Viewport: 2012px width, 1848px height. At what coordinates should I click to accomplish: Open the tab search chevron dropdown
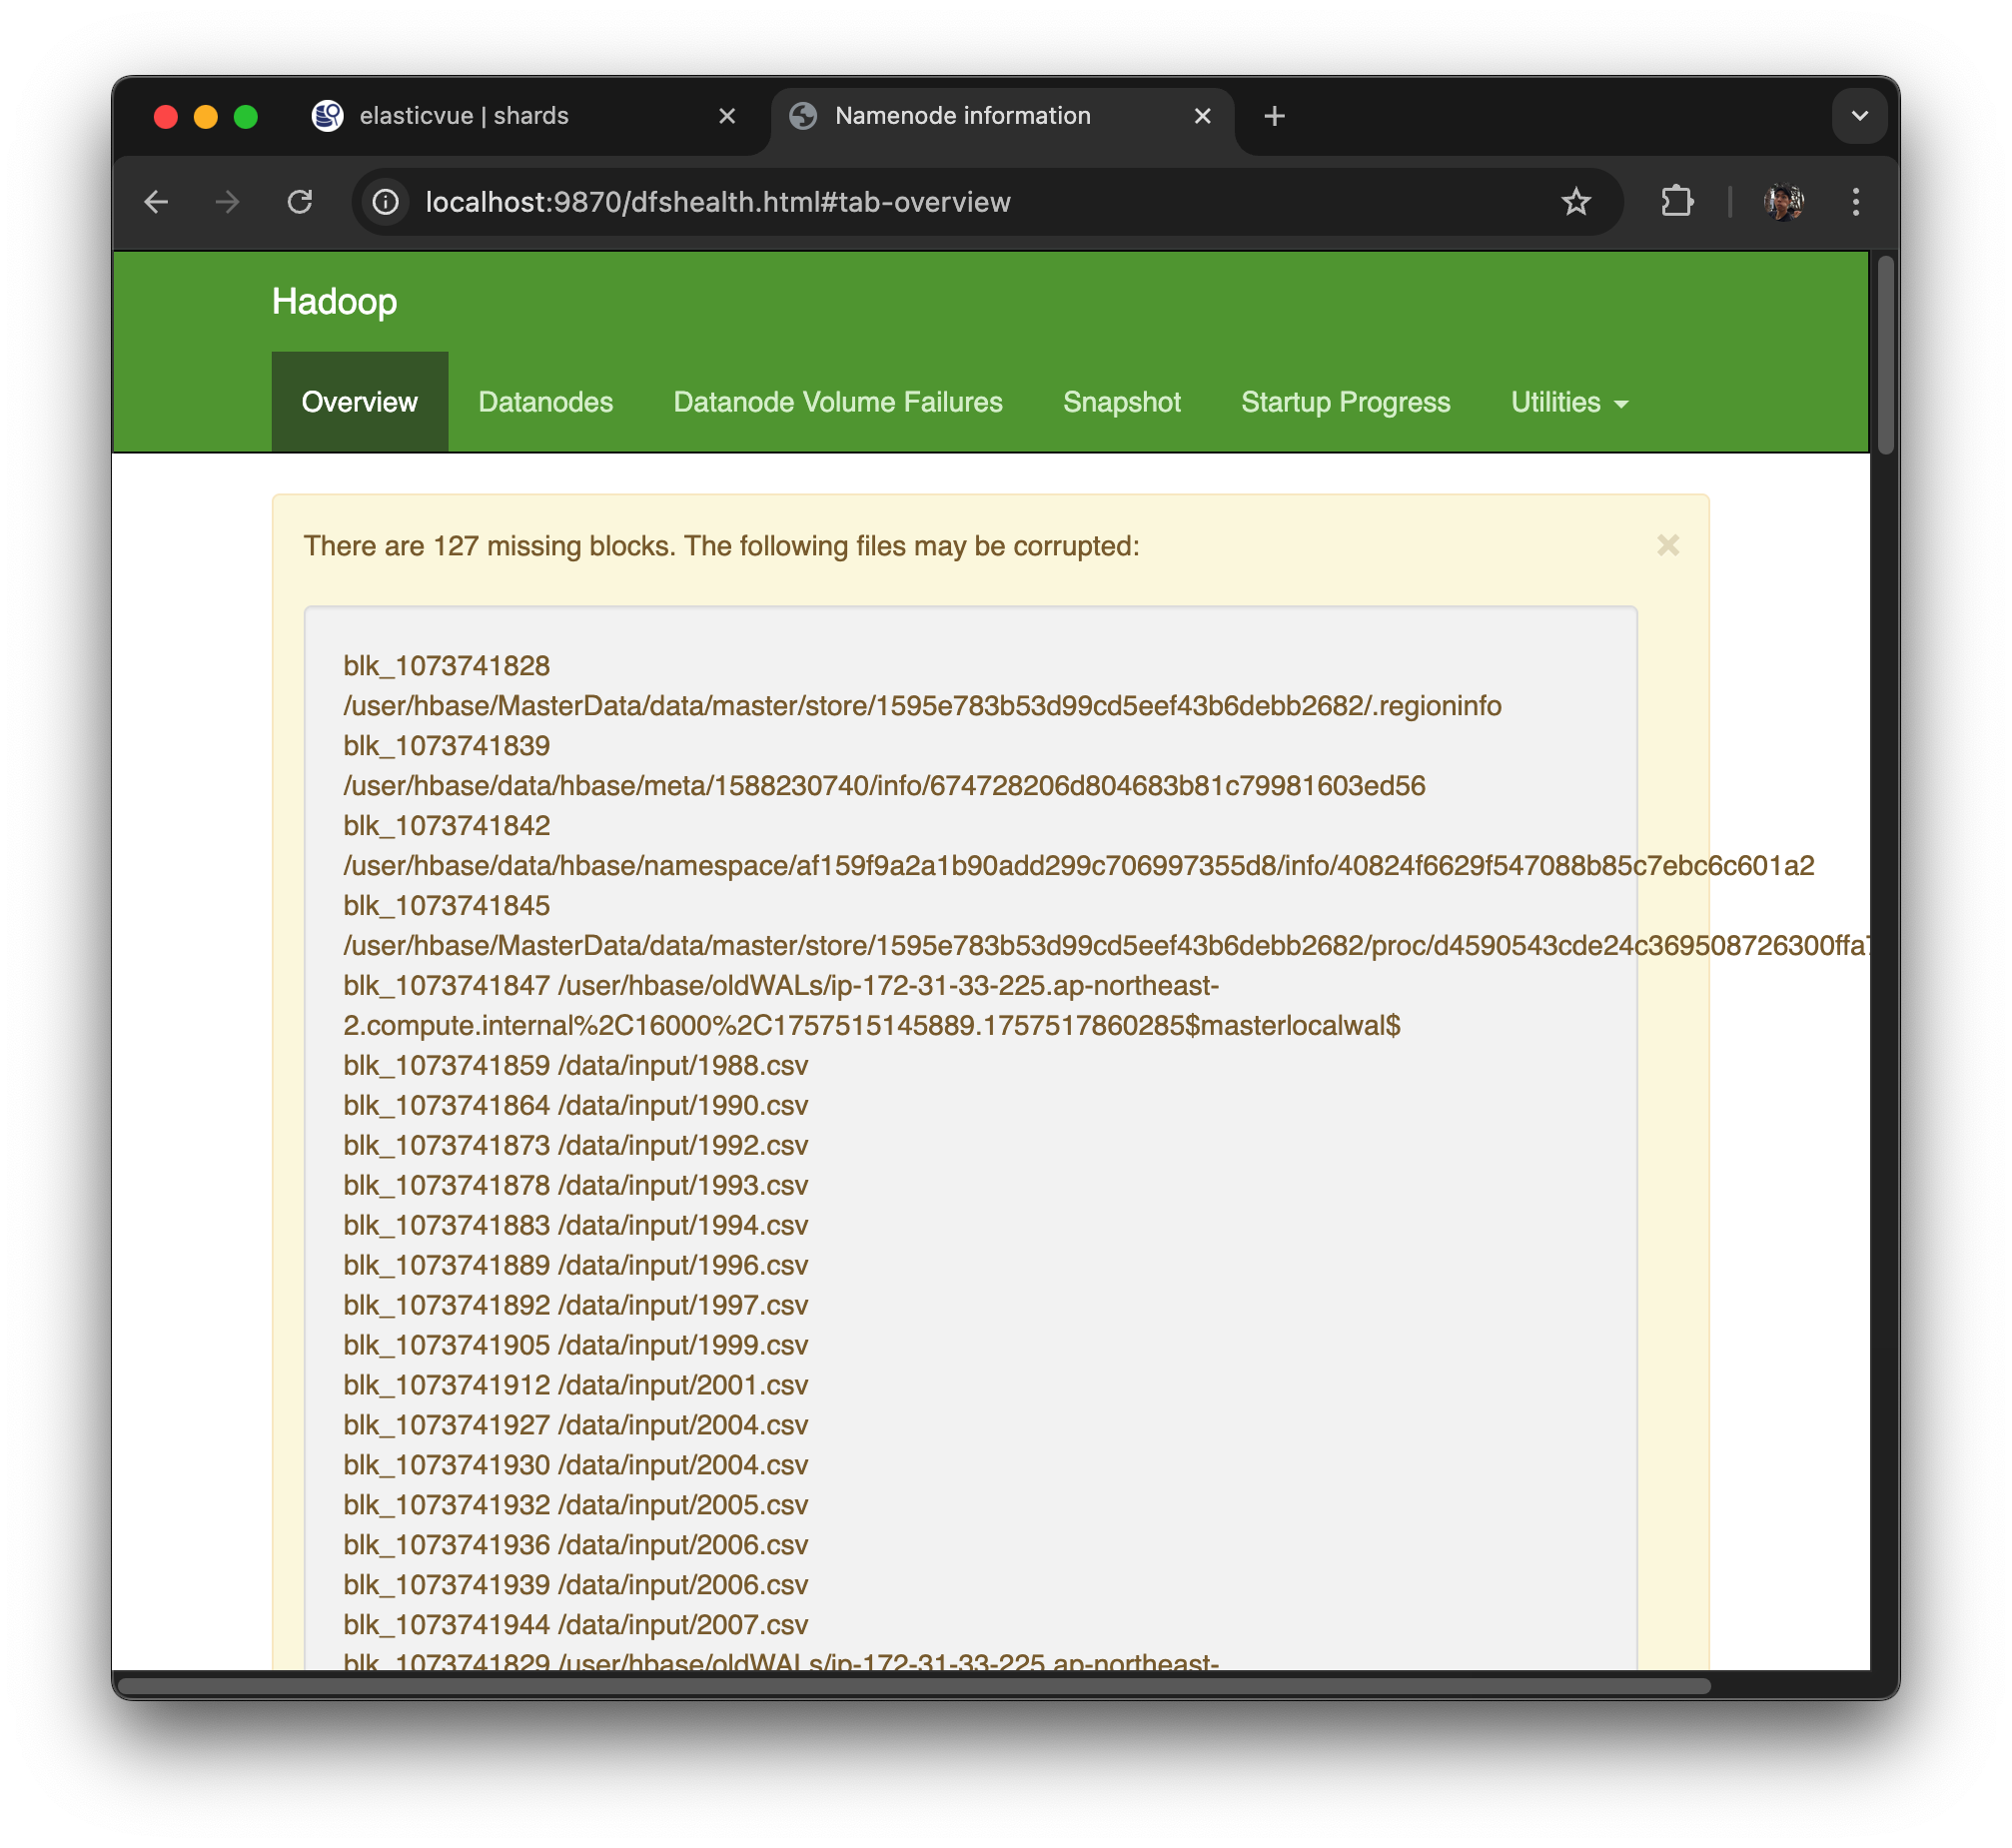pyautogui.click(x=1859, y=116)
